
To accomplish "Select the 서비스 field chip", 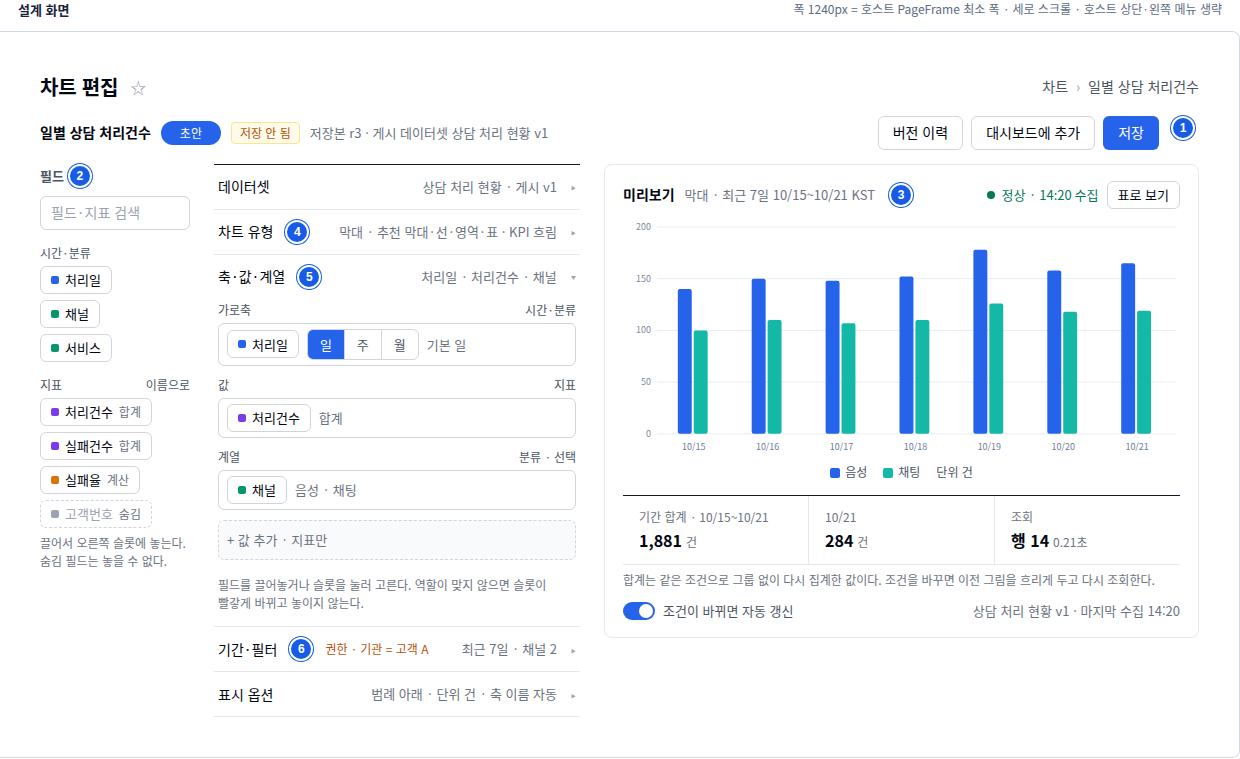I will click(x=76, y=348).
